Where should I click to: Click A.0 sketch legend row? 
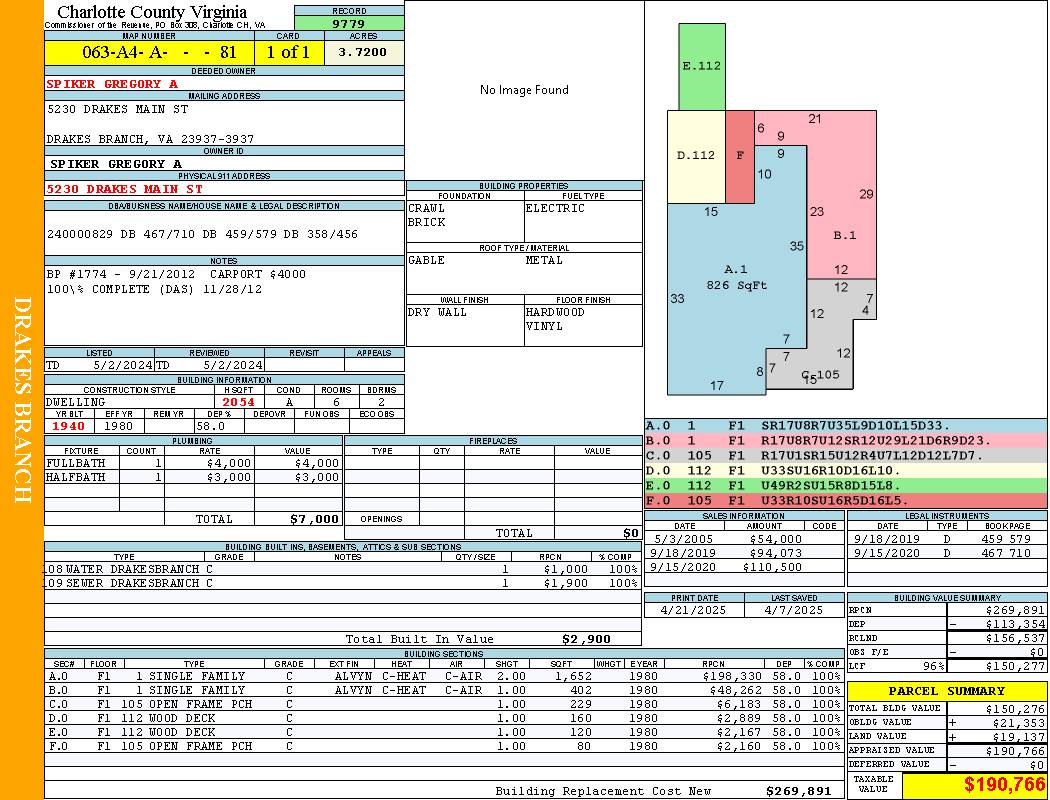tap(846, 426)
